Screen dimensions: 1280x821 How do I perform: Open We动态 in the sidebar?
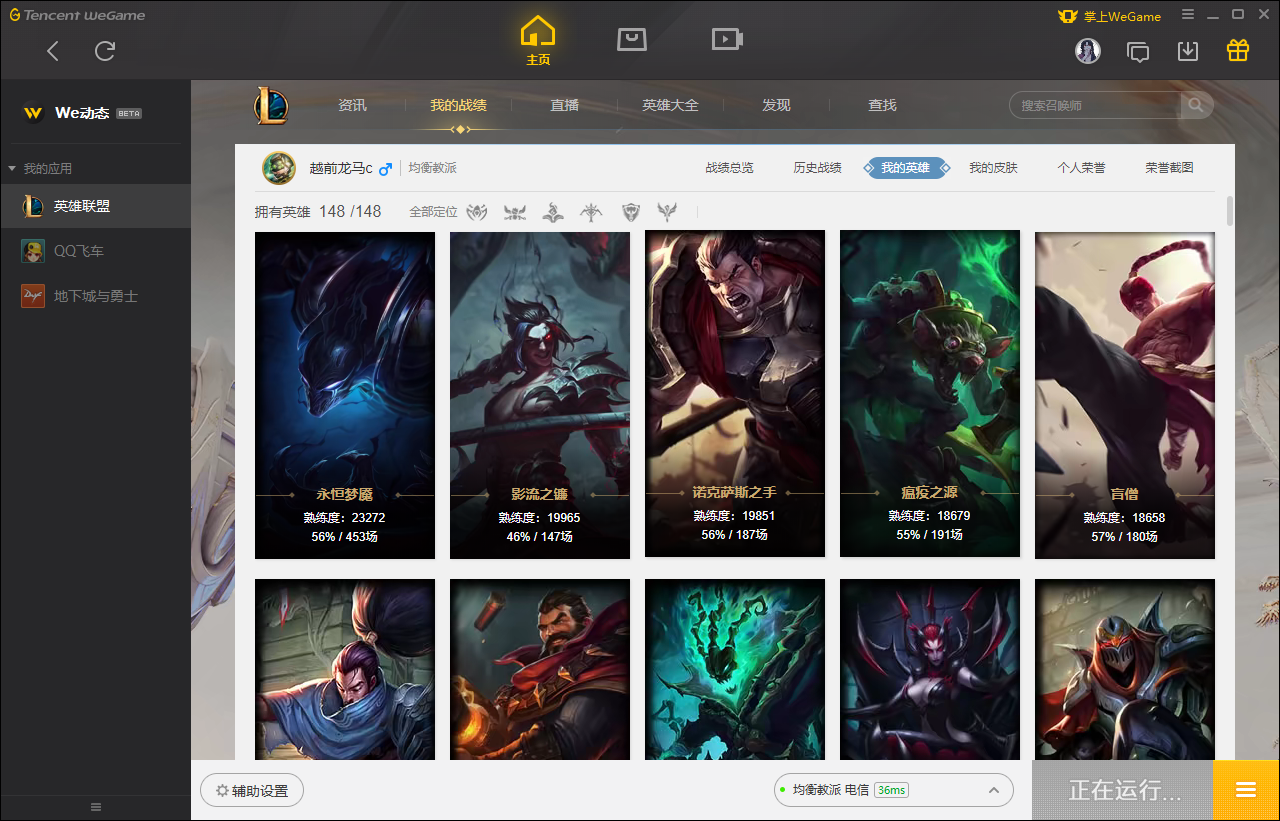[82, 113]
